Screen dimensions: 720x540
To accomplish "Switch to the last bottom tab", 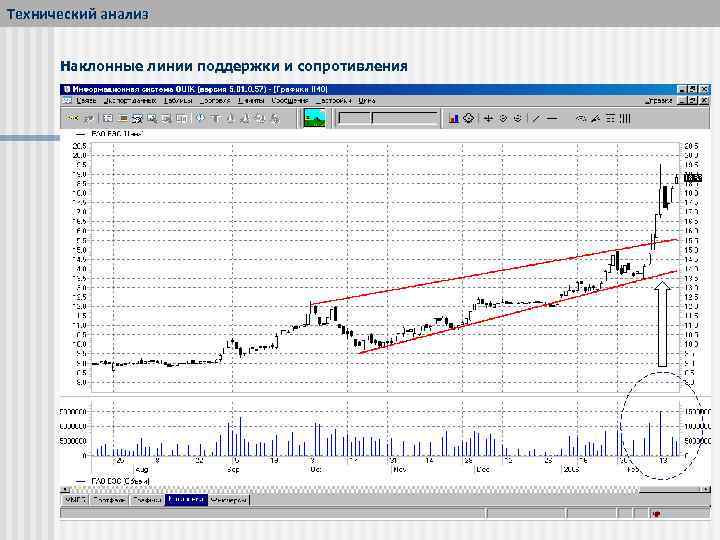I will click(229, 500).
